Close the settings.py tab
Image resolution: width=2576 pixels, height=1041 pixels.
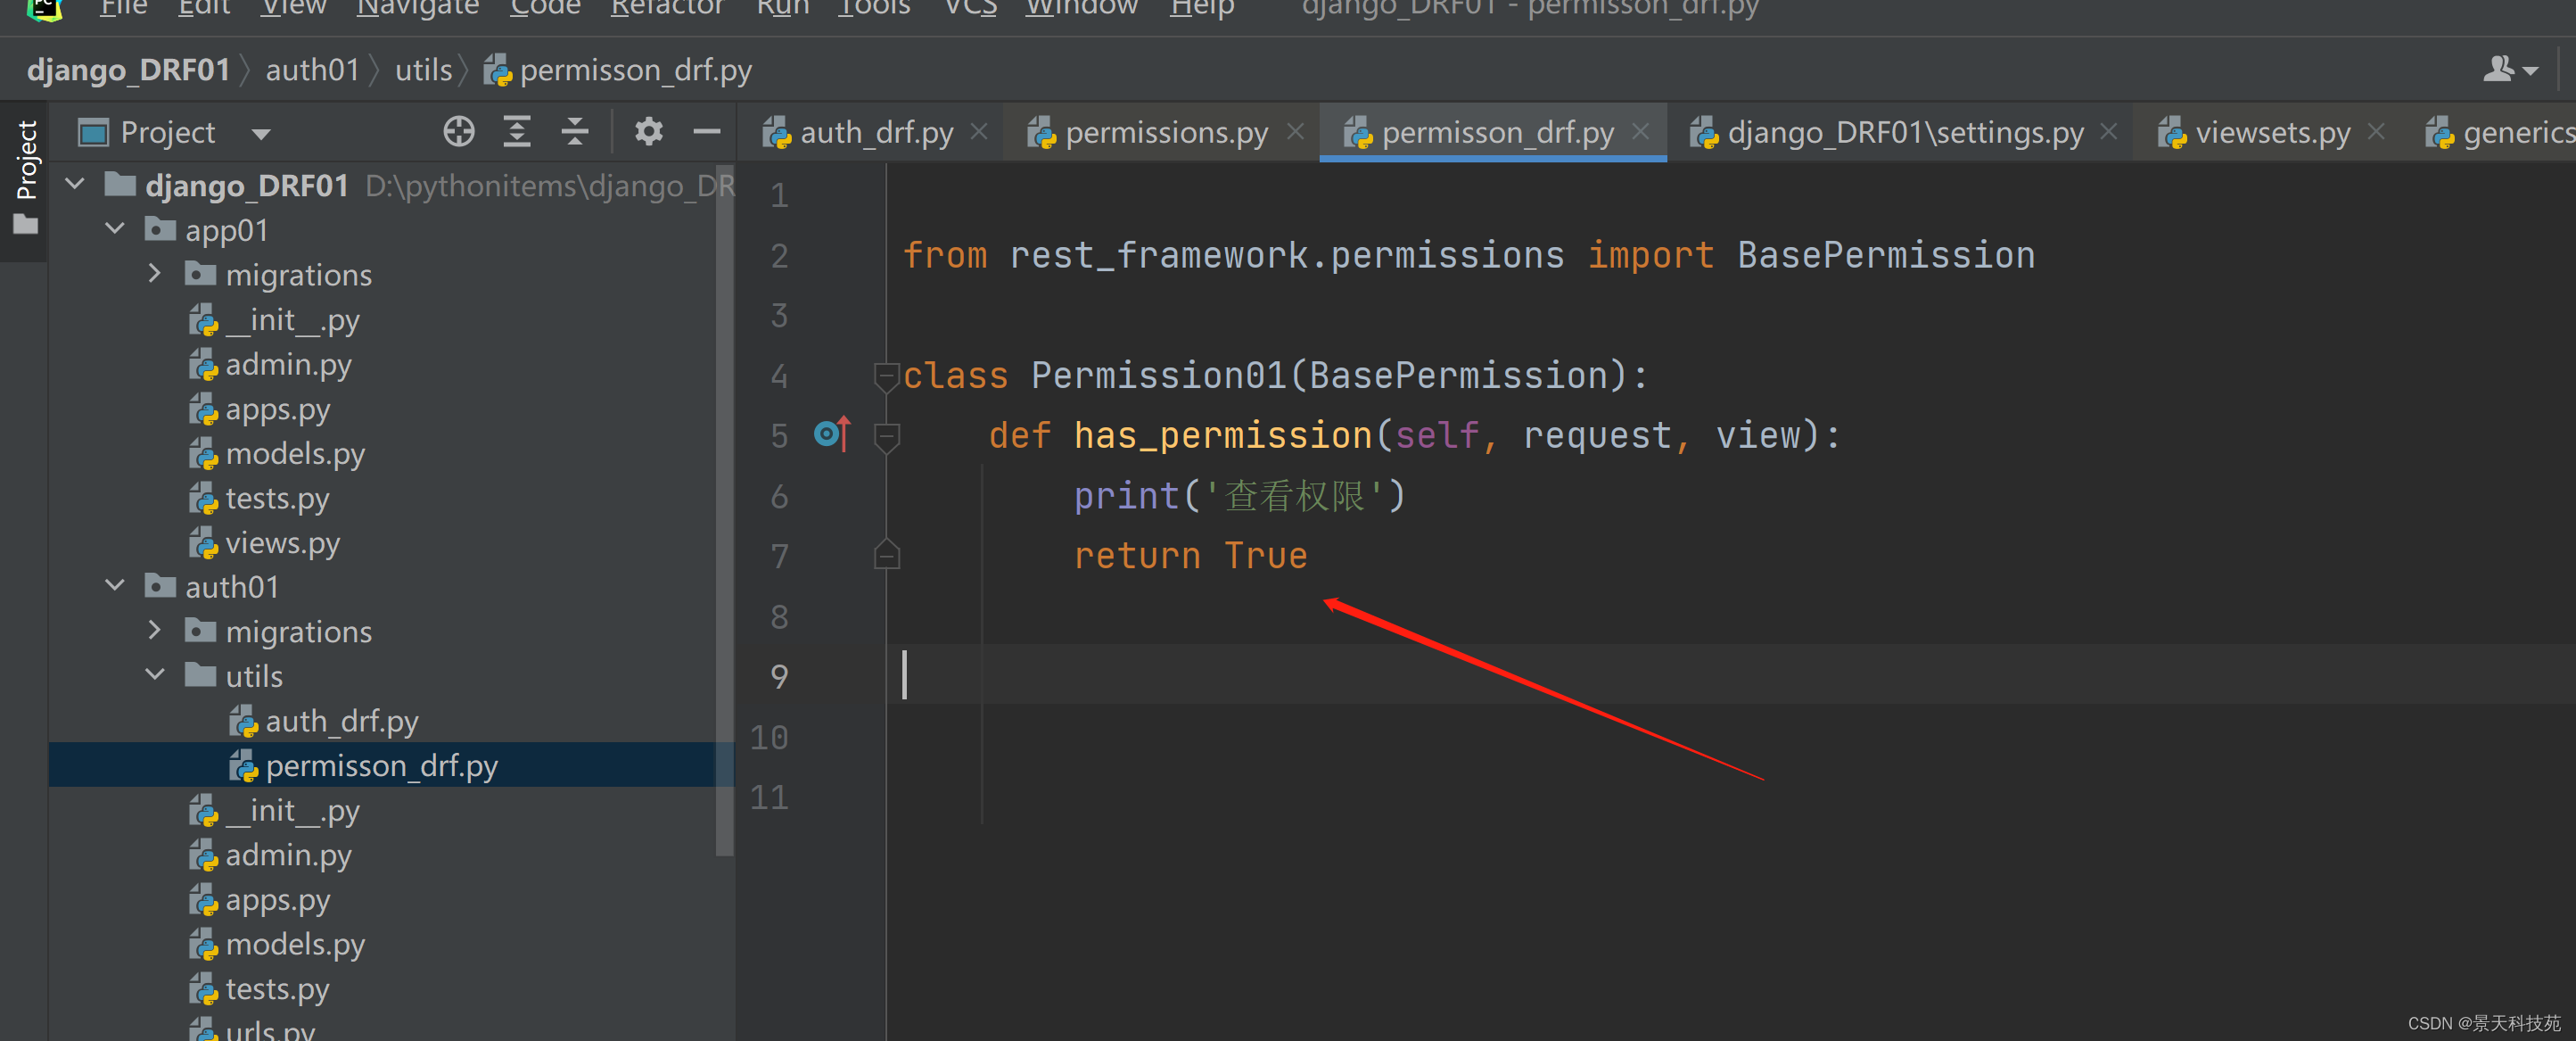(x=2109, y=131)
